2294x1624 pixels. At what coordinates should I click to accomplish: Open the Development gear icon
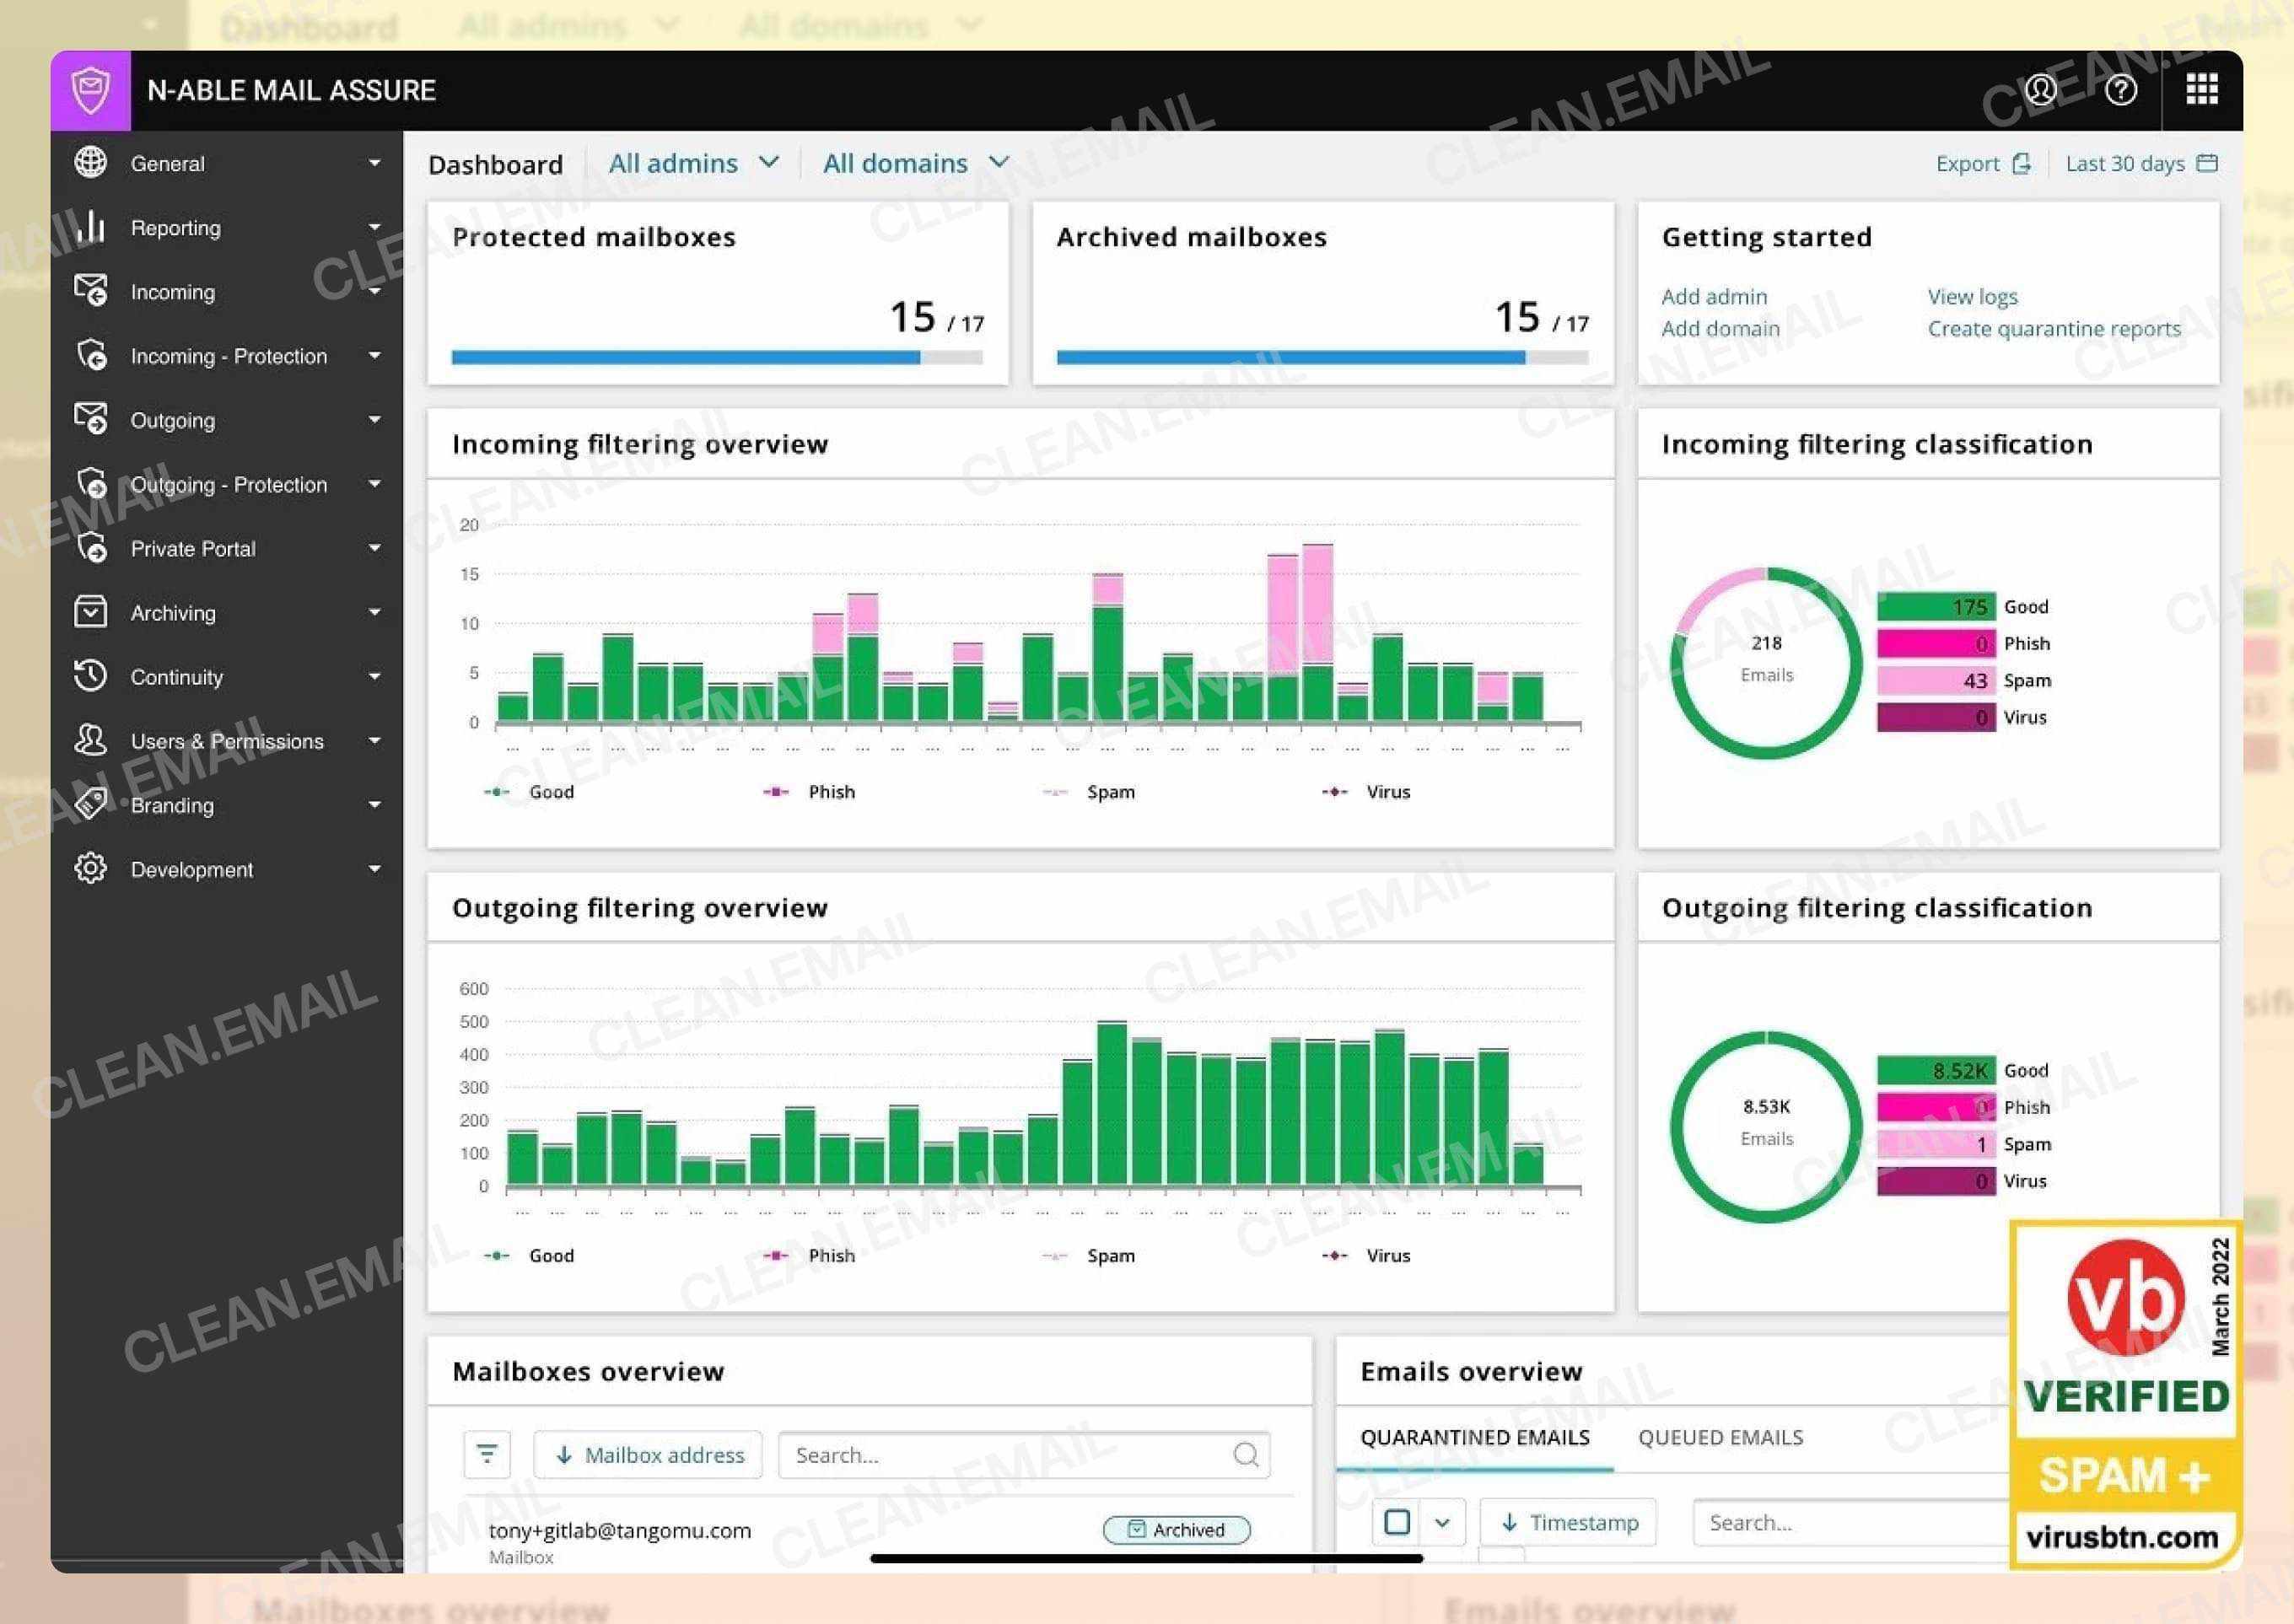pyautogui.click(x=90, y=869)
